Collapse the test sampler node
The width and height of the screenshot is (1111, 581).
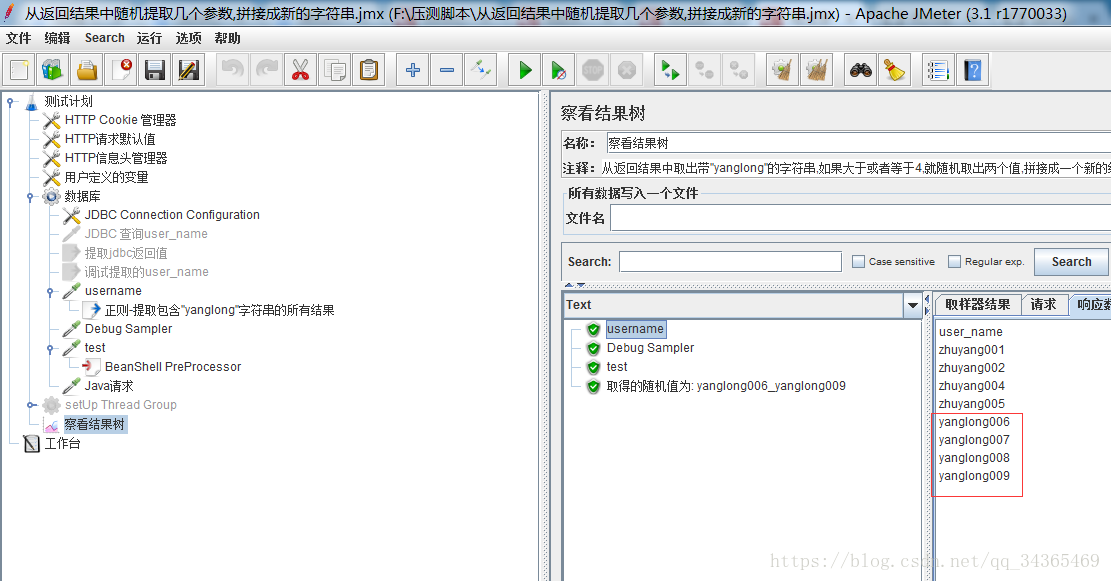(50, 349)
